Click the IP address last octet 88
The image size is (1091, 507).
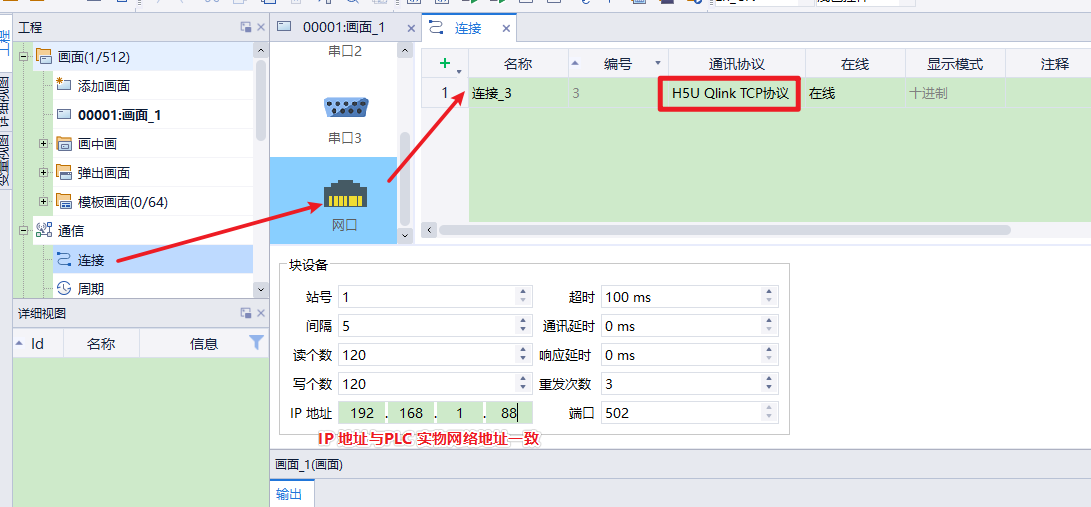click(x=509, y=413)
